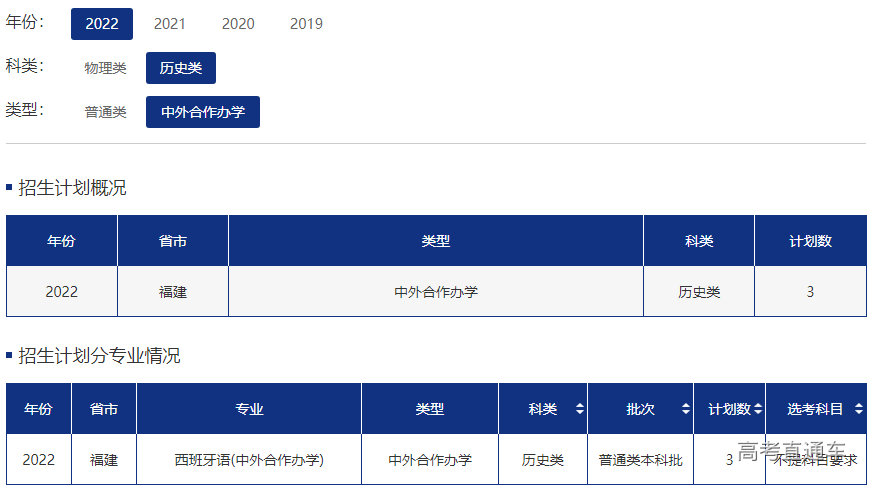
Task: Click the 西班牙语(中外合作办学) major cell
Action: click(249, 460)
